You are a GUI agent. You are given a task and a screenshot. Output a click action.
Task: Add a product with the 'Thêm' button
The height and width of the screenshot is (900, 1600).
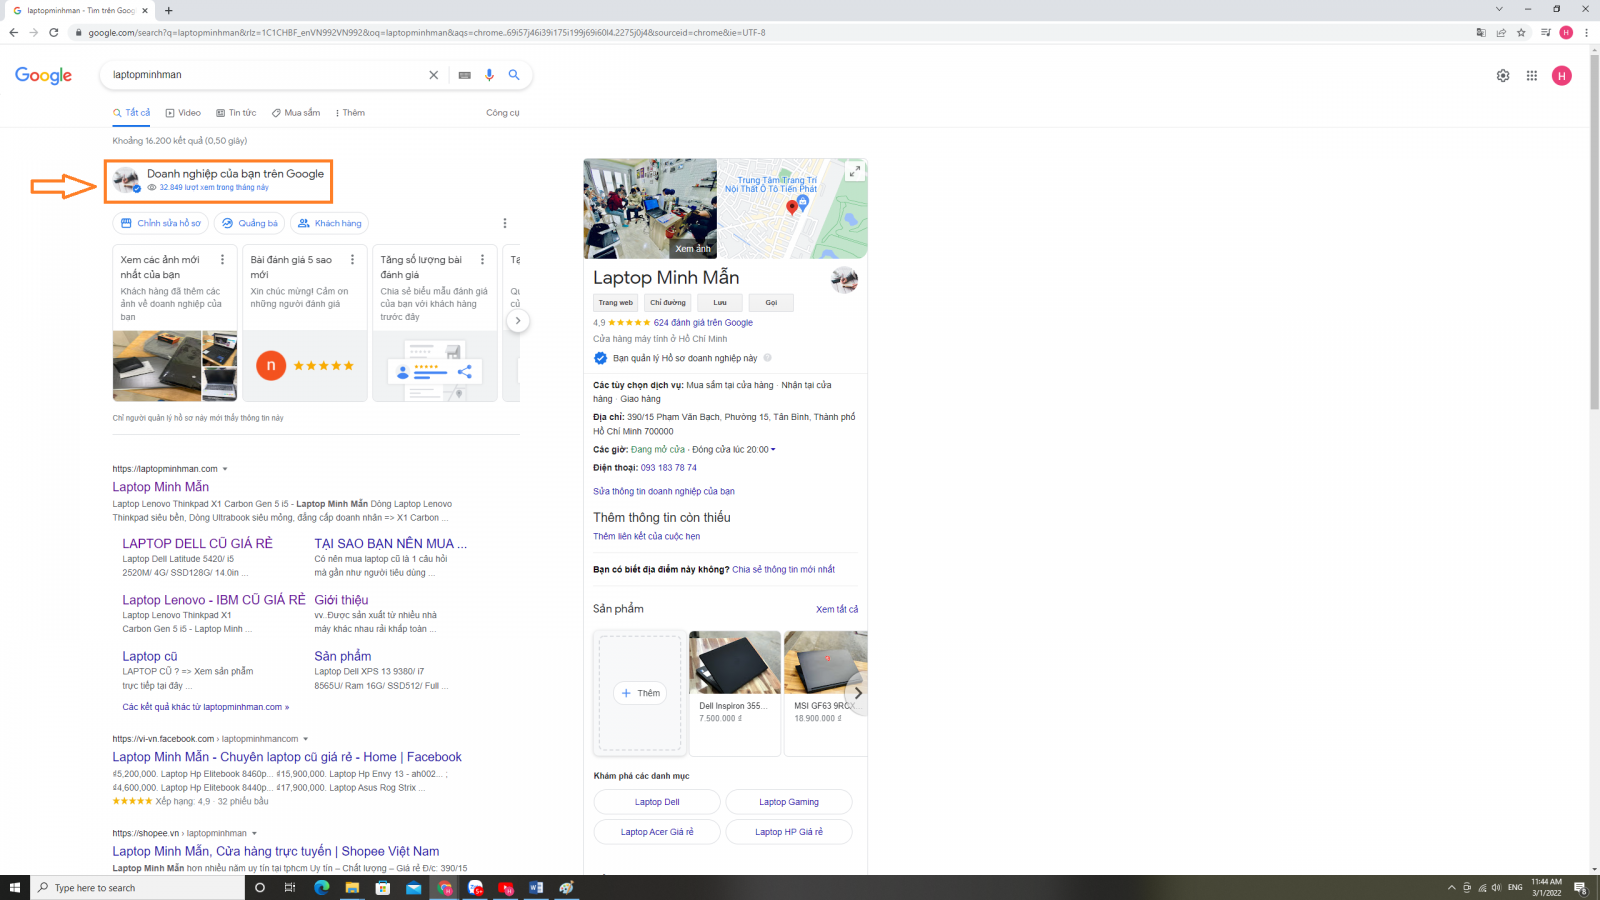click(640, 693)
